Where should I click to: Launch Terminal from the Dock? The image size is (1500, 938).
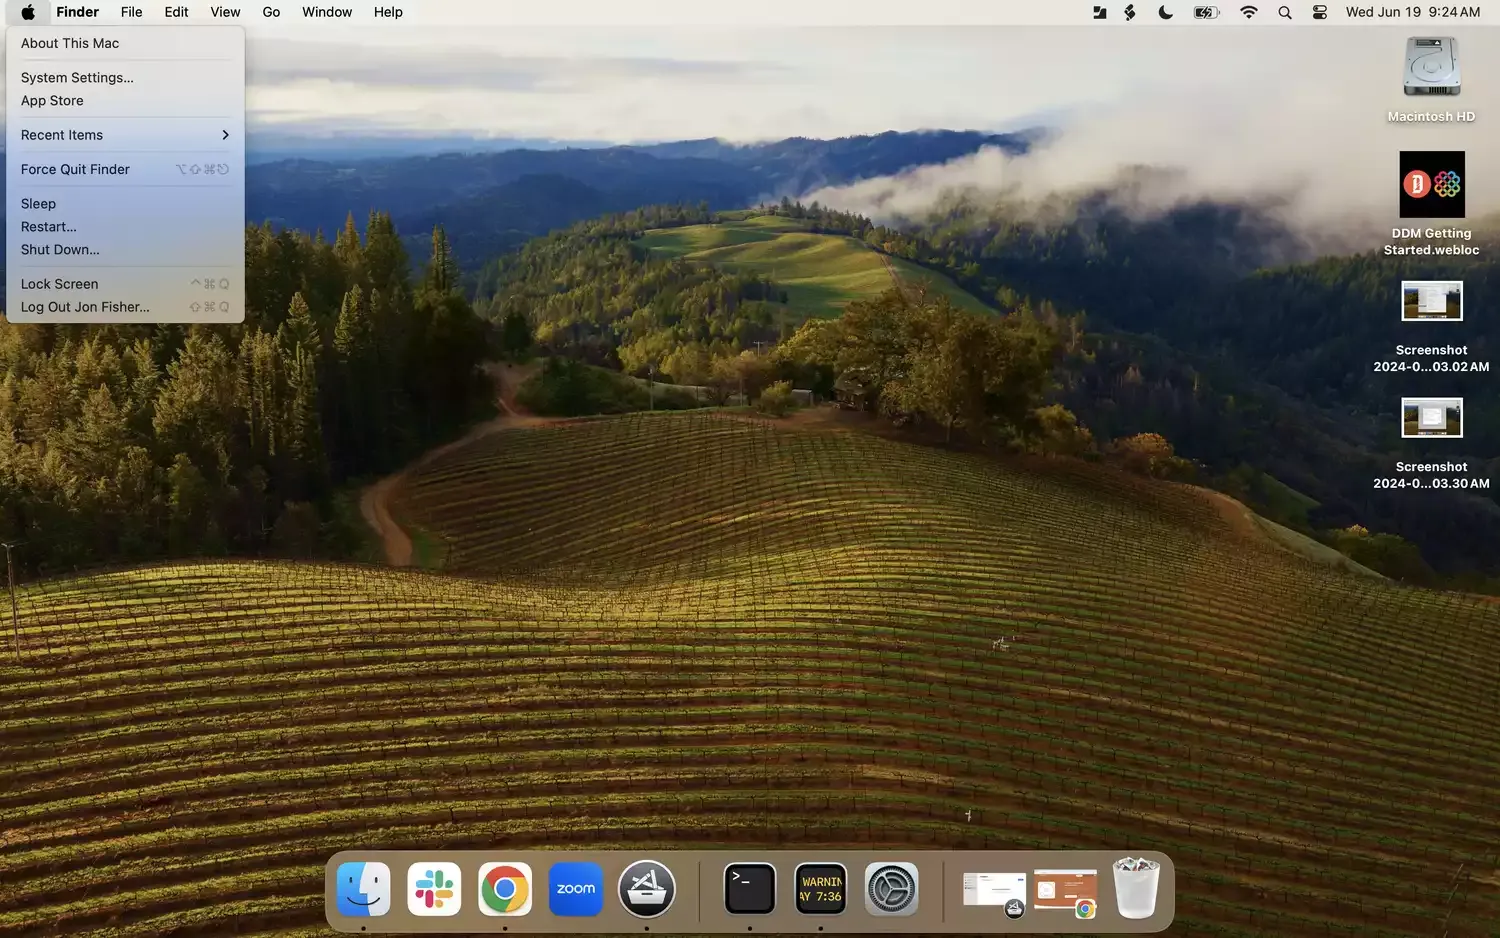point(749,888)
